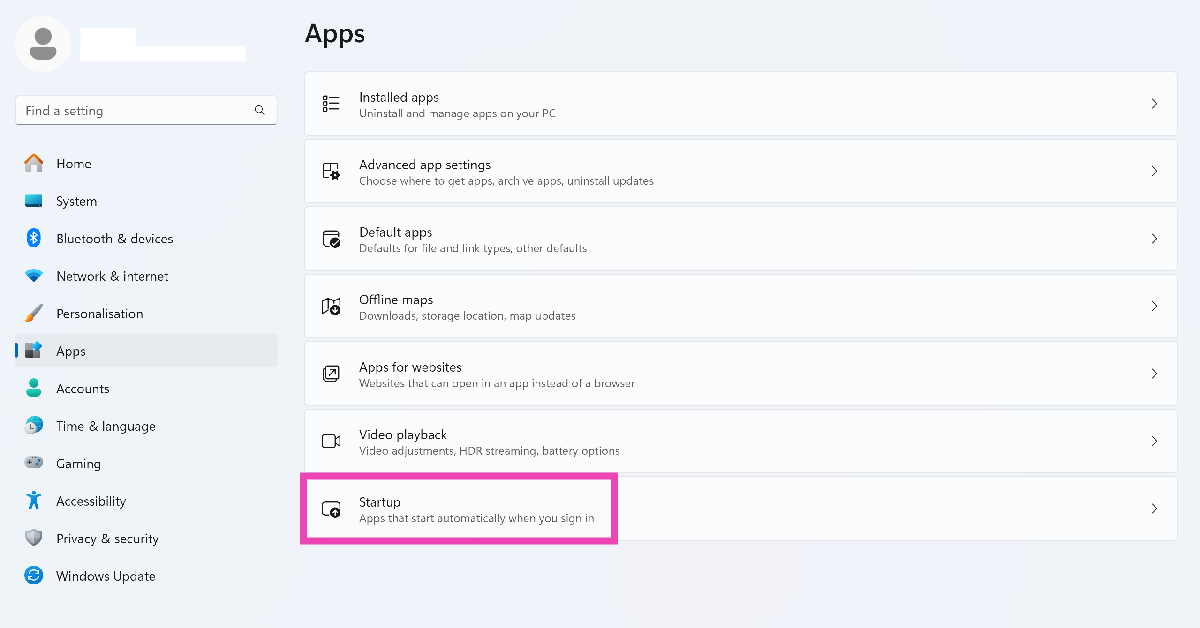
Task: Click the Bluetooth icon in sidebar
Action: click(34, 238)
